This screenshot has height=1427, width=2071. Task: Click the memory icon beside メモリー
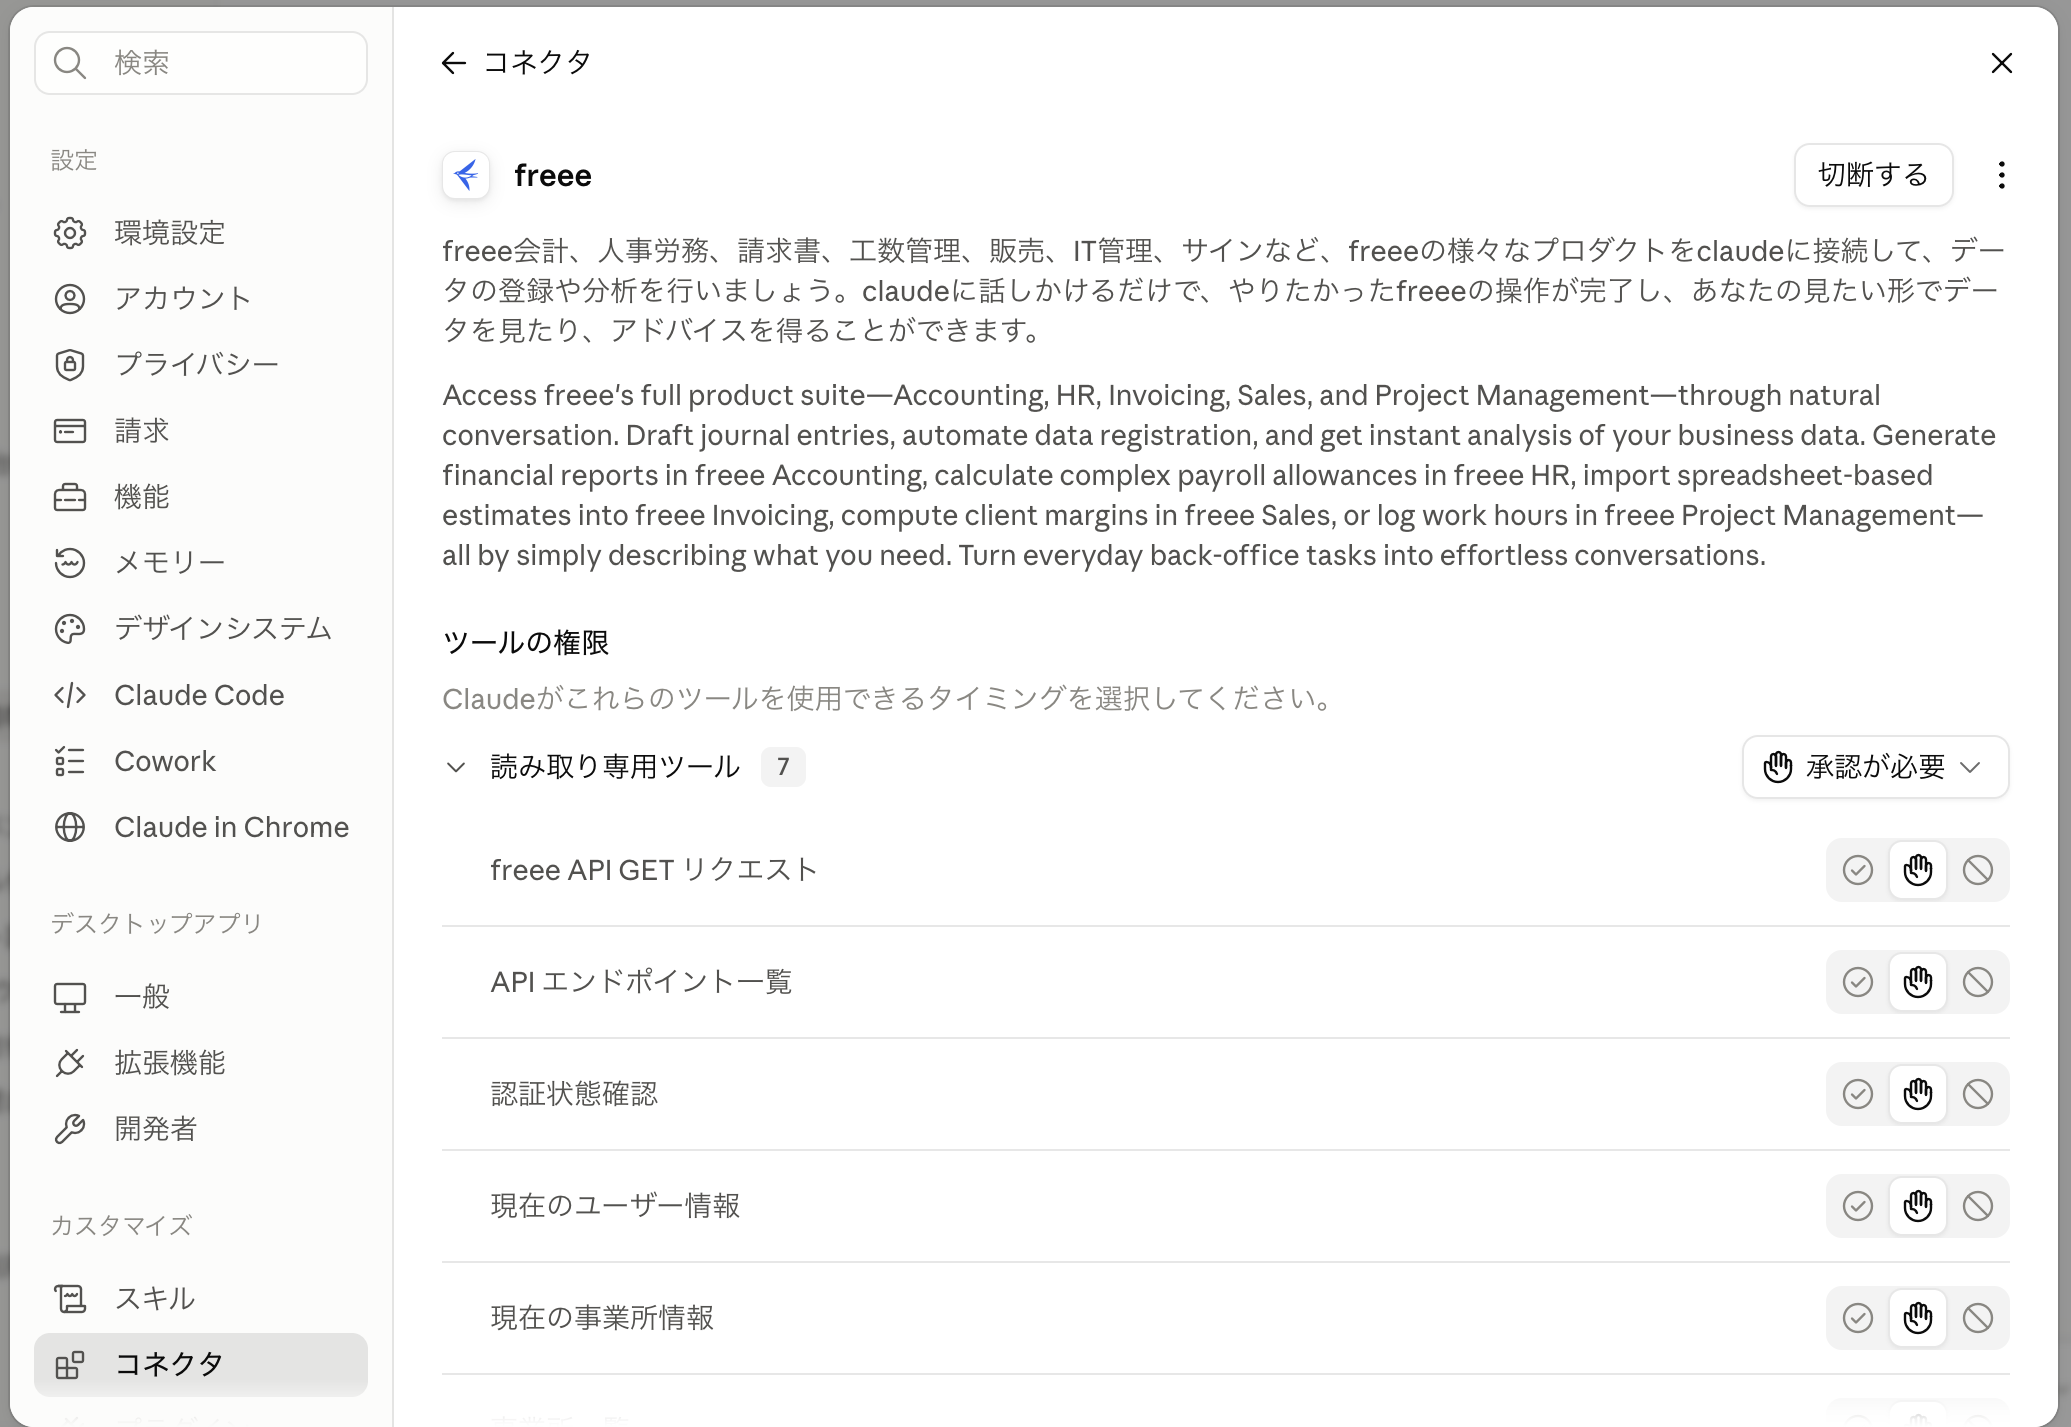70,563
